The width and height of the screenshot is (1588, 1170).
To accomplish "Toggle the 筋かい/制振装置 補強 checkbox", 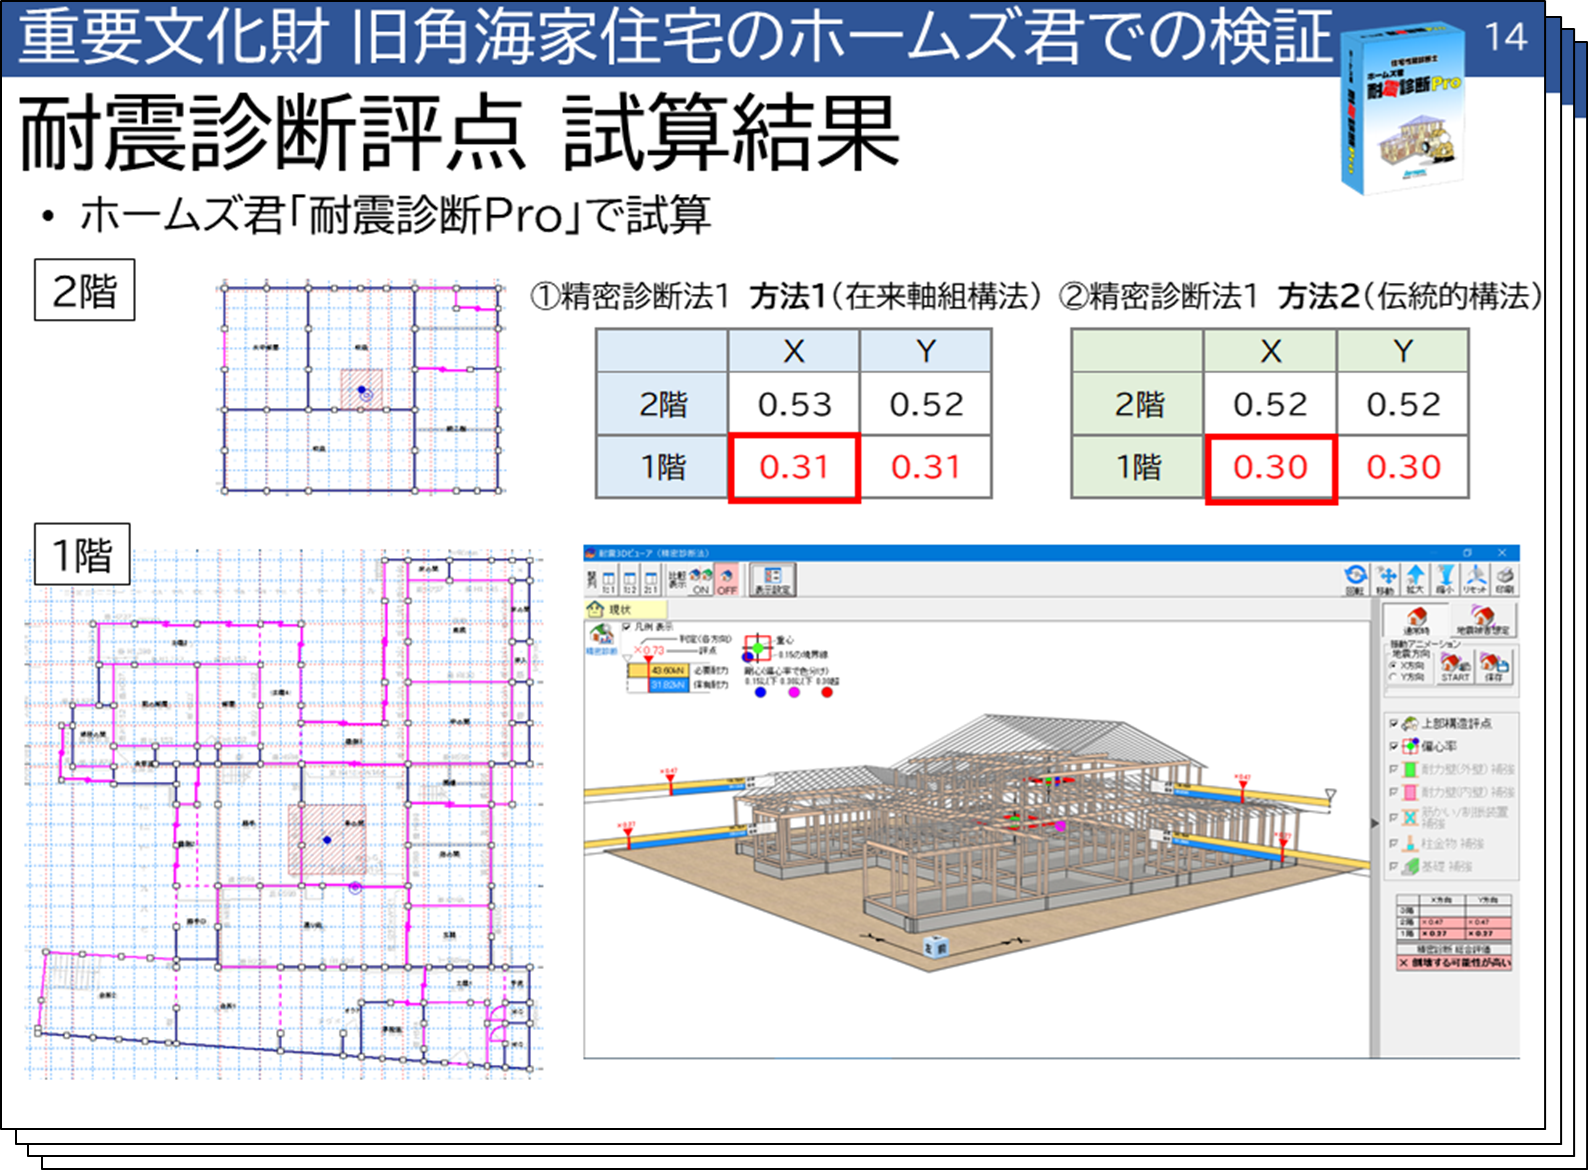I will pos(1393,817).
